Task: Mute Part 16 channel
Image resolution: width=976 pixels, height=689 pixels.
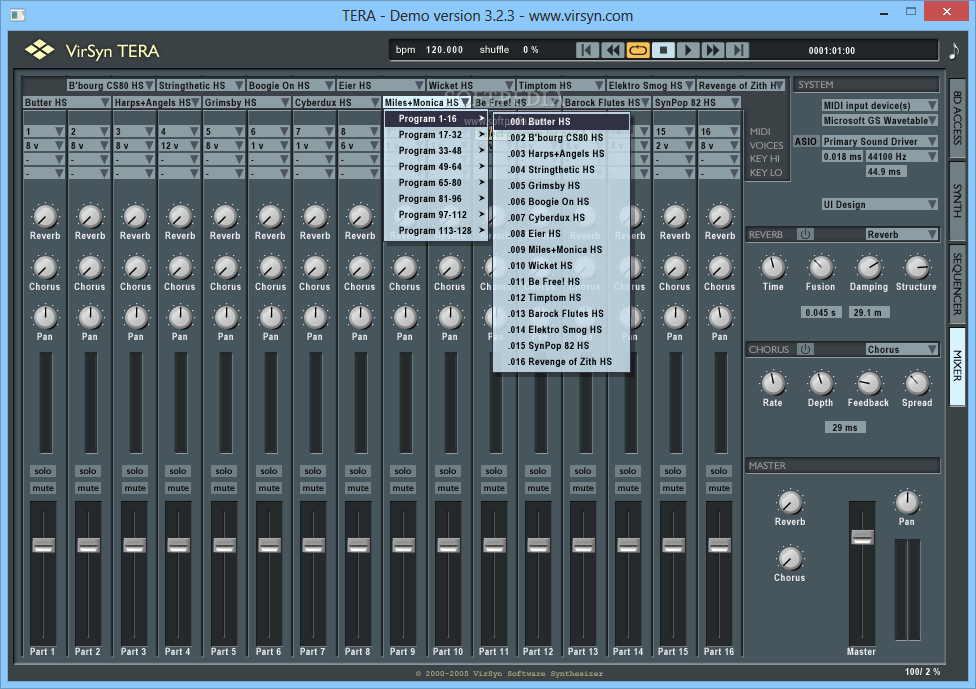Action: (x=719, y=488)
